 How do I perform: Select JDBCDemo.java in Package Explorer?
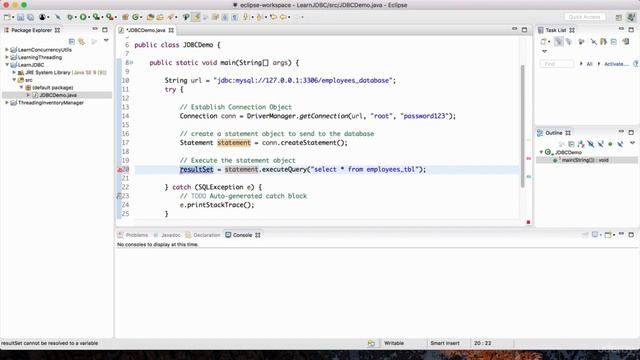pyautogui.click(x=58, y=95)
